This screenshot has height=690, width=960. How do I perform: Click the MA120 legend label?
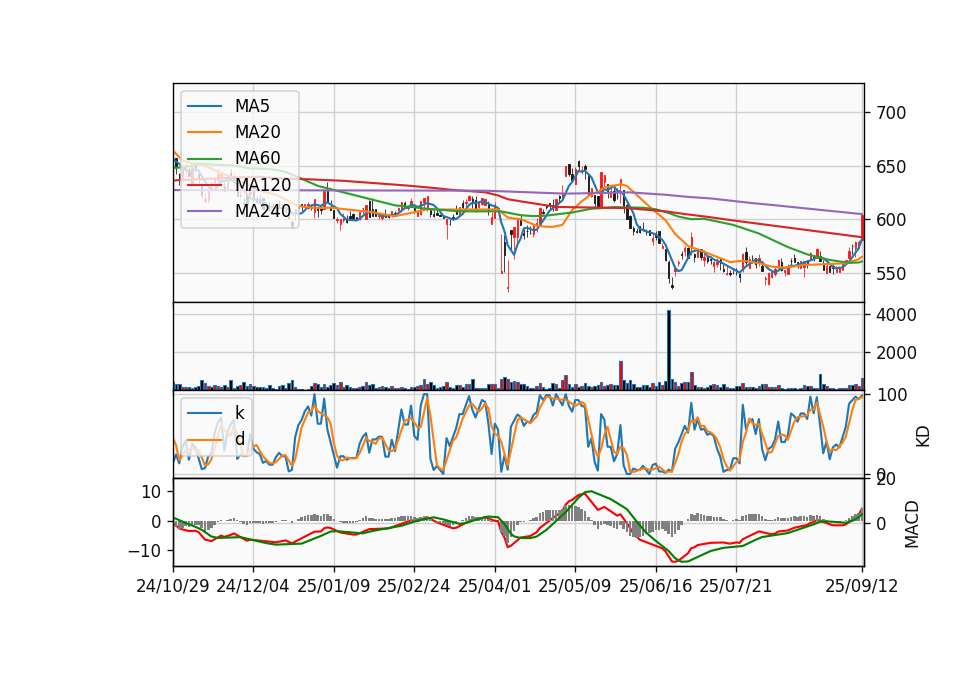(x=263, y=184)
